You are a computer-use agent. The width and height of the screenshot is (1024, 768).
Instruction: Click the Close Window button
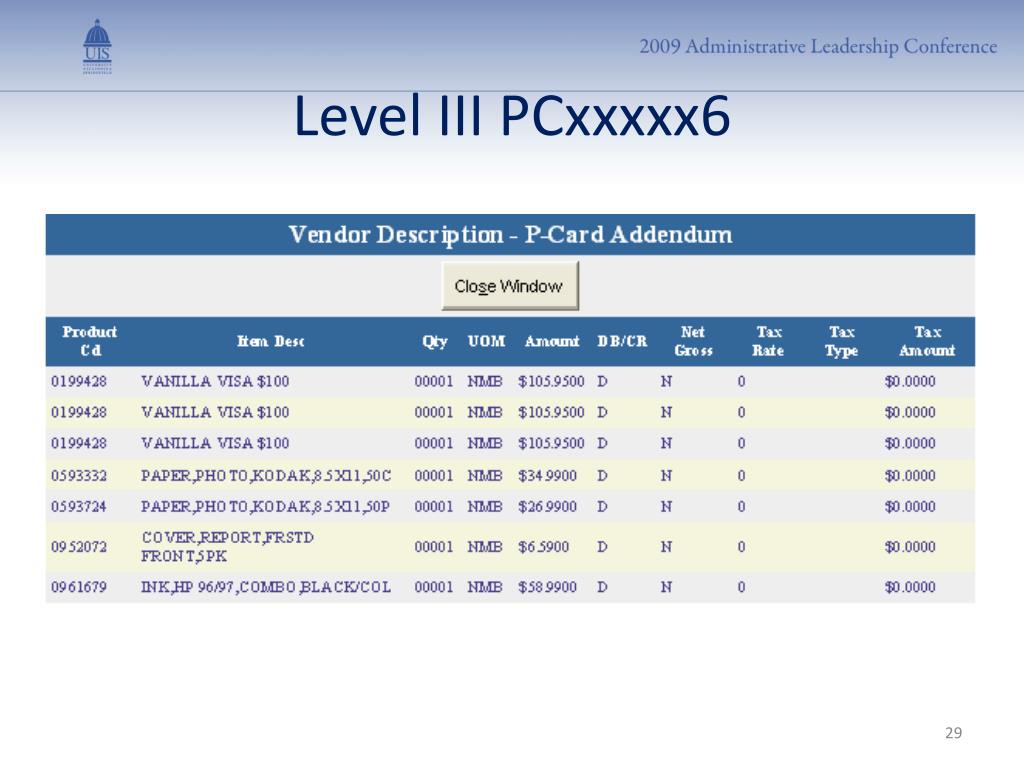510,286
